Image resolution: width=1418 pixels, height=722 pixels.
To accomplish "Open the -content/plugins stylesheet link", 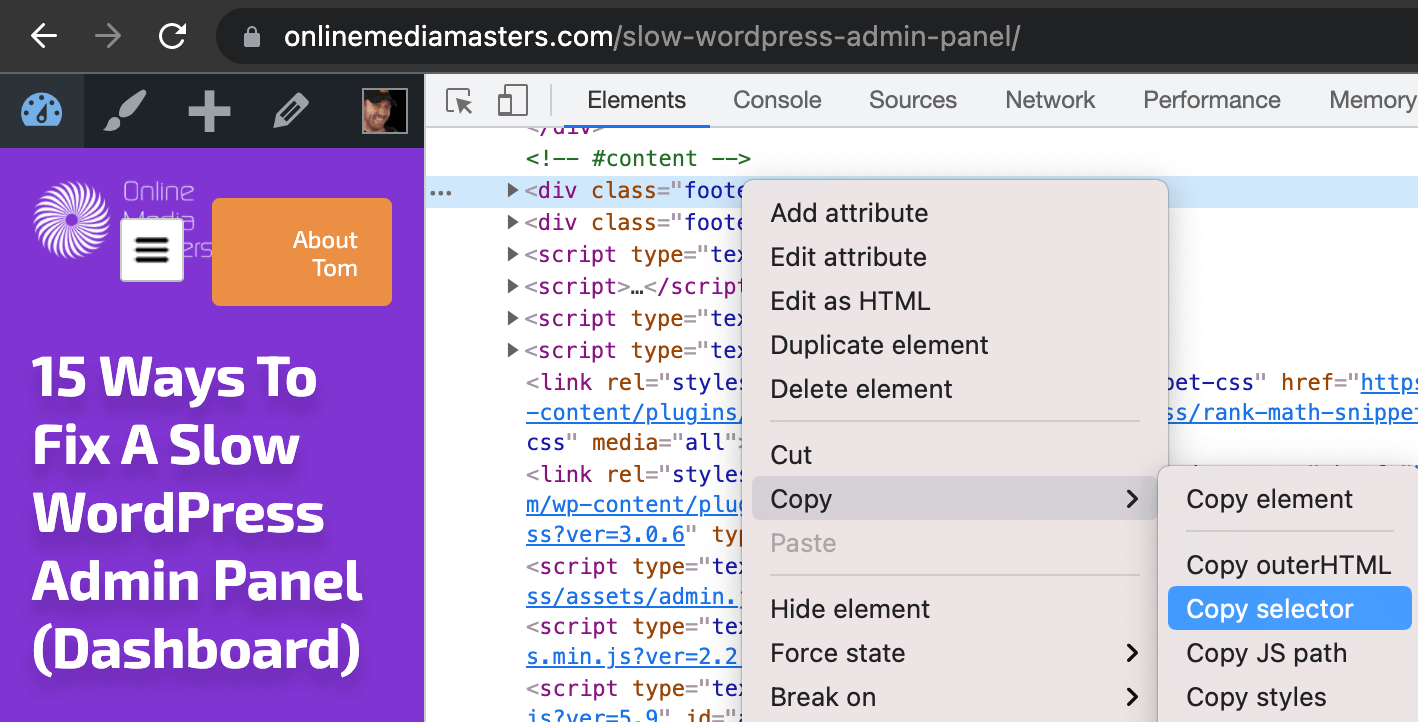I will point(634,414).
